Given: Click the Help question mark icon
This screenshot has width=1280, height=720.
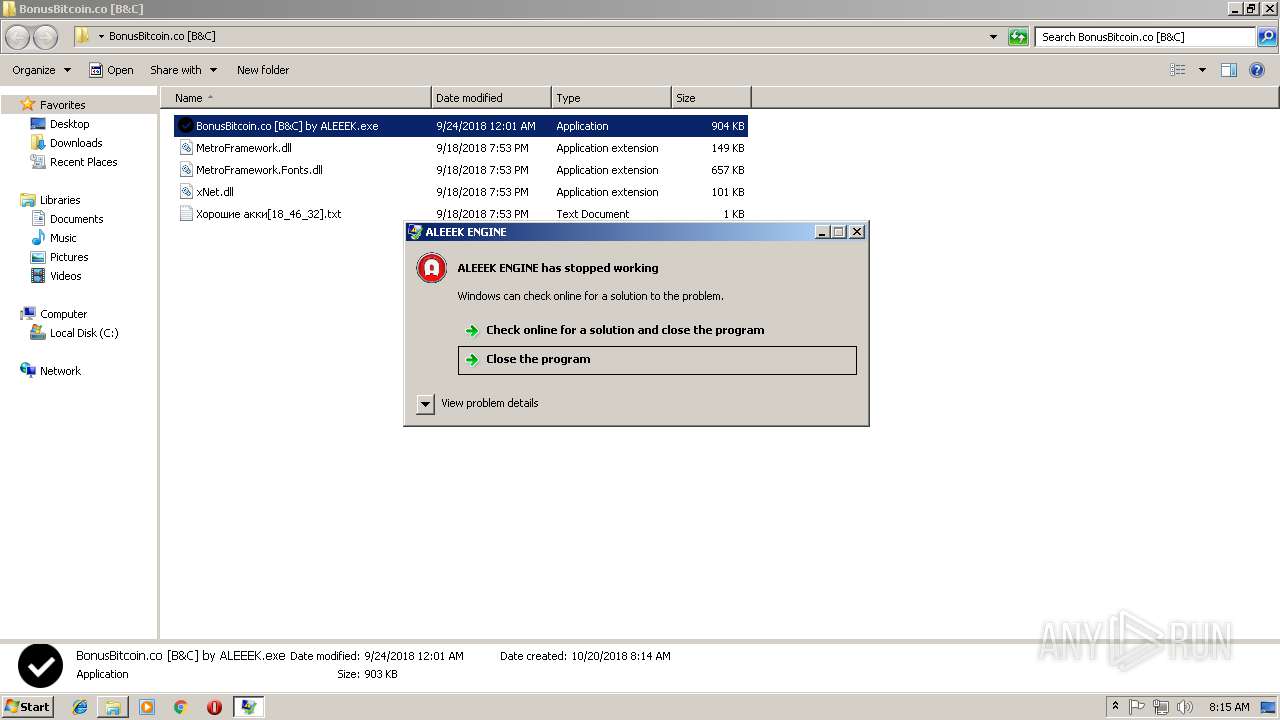Looking at the screenshot, I should 1257,70.
